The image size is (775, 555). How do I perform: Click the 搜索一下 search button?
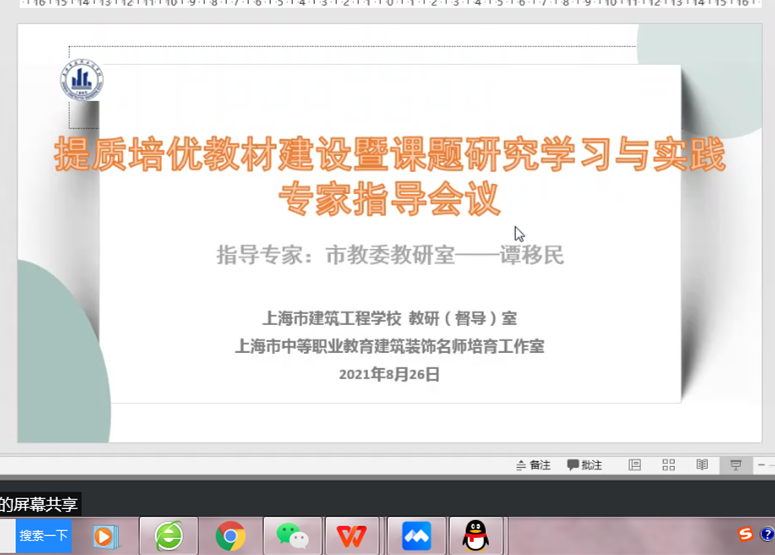(x=43, y=536)
